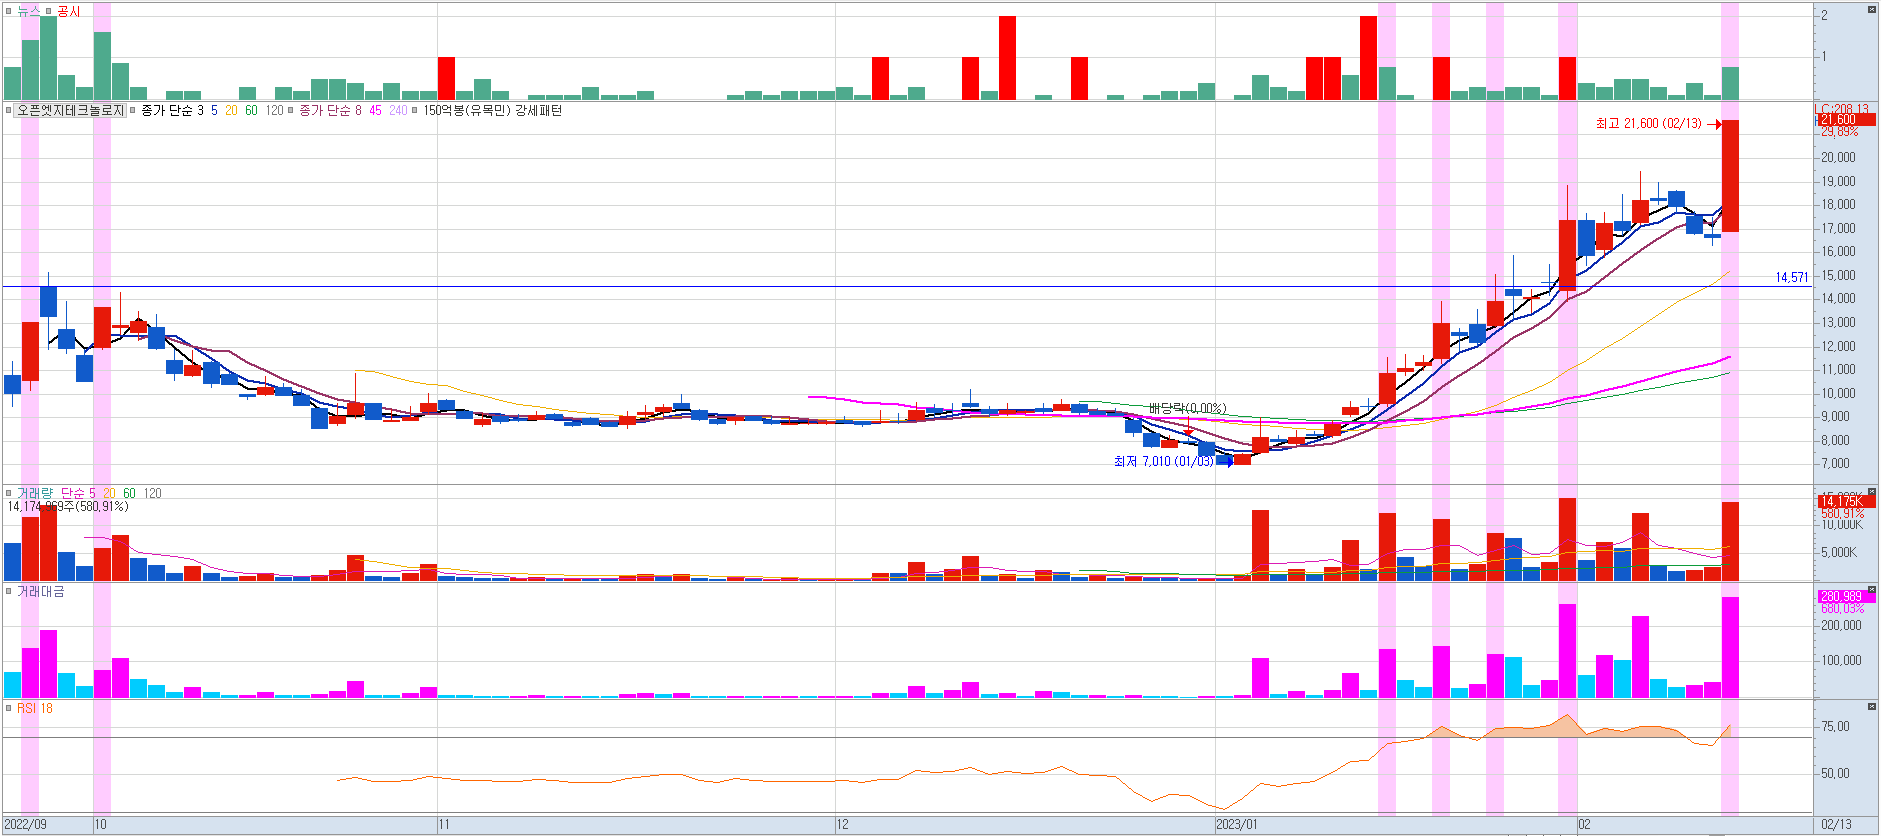Click the 배당락(0.00%) ex-dividend annotation

point(1187,408)
